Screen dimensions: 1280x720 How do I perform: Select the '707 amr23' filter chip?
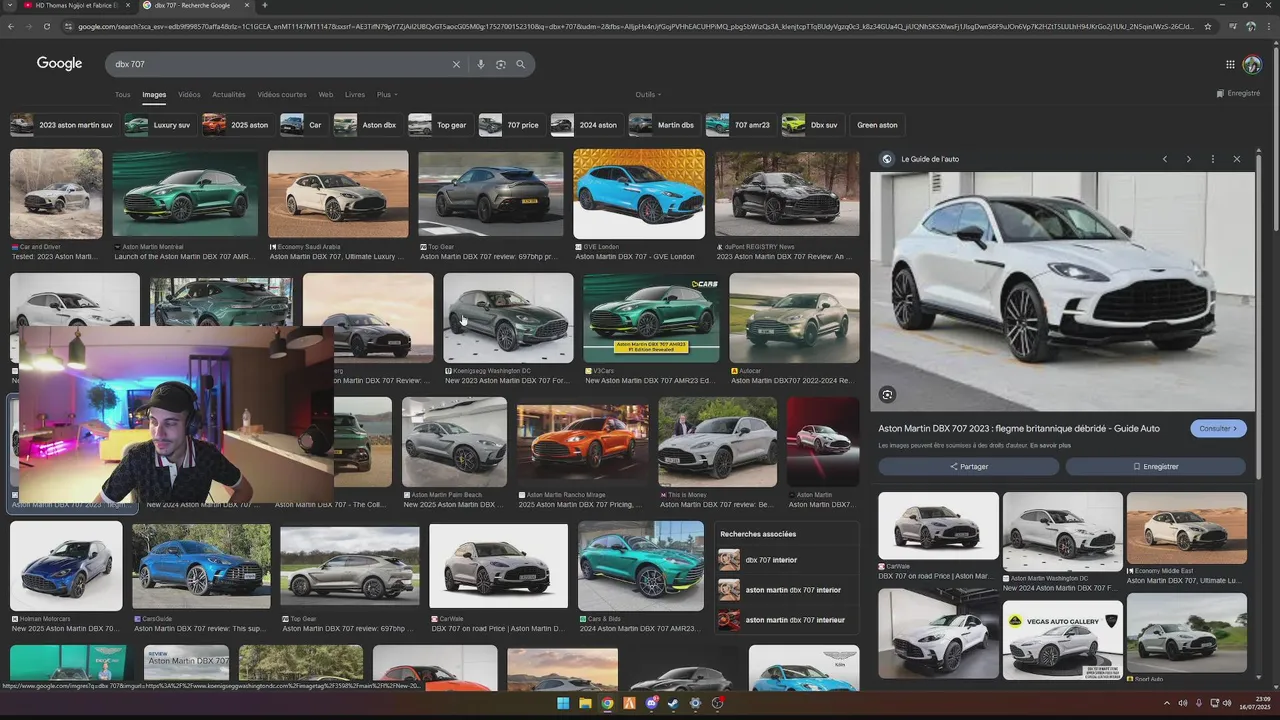pos(740,125)
